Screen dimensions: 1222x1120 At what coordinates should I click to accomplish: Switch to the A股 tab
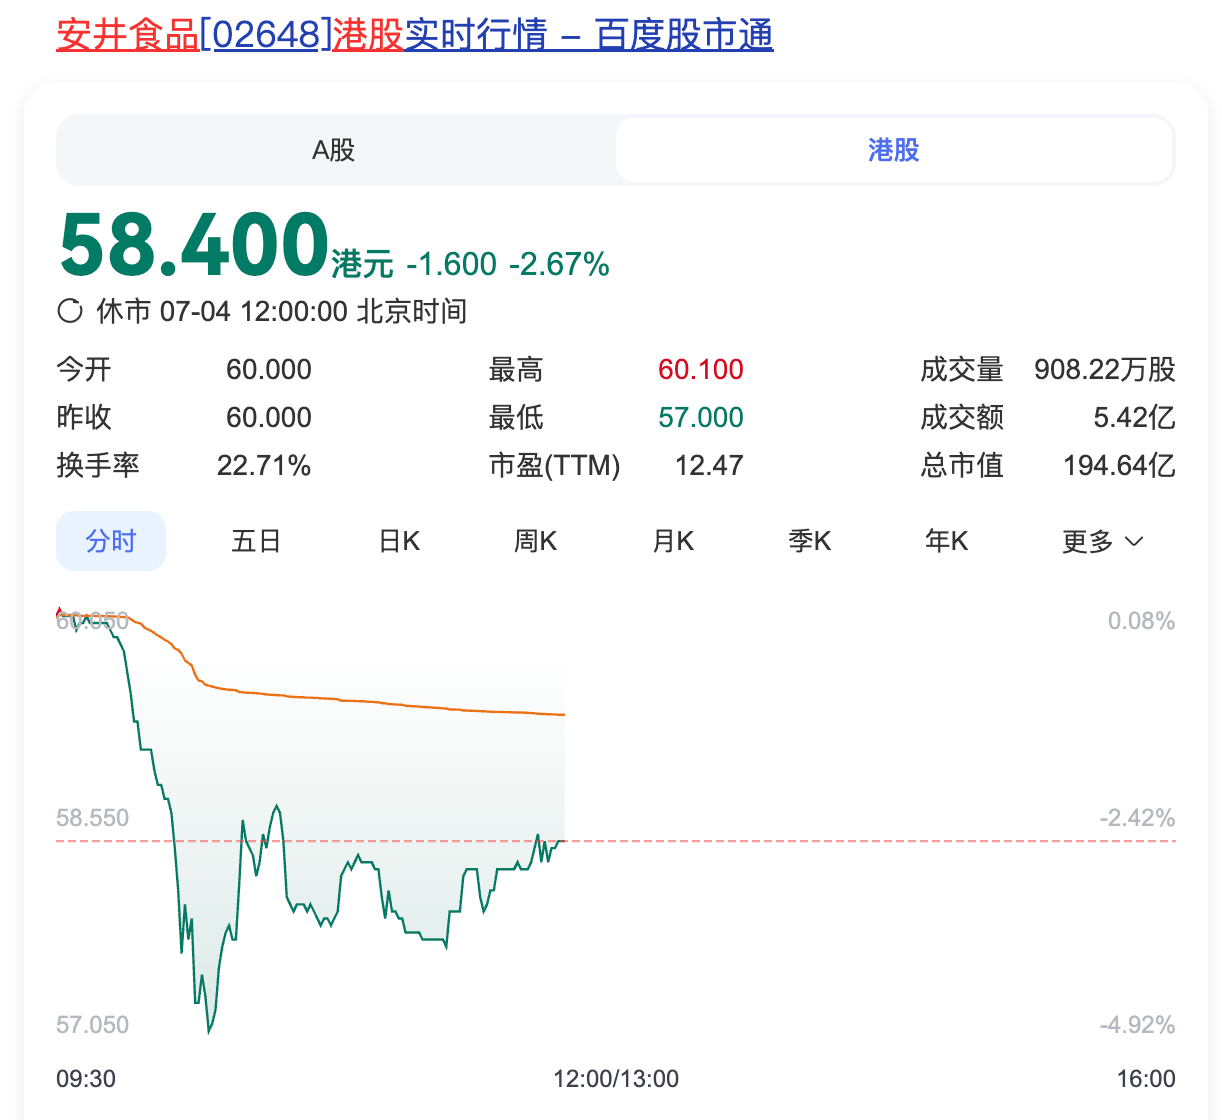pyautogui.click(x=334, y=150)
